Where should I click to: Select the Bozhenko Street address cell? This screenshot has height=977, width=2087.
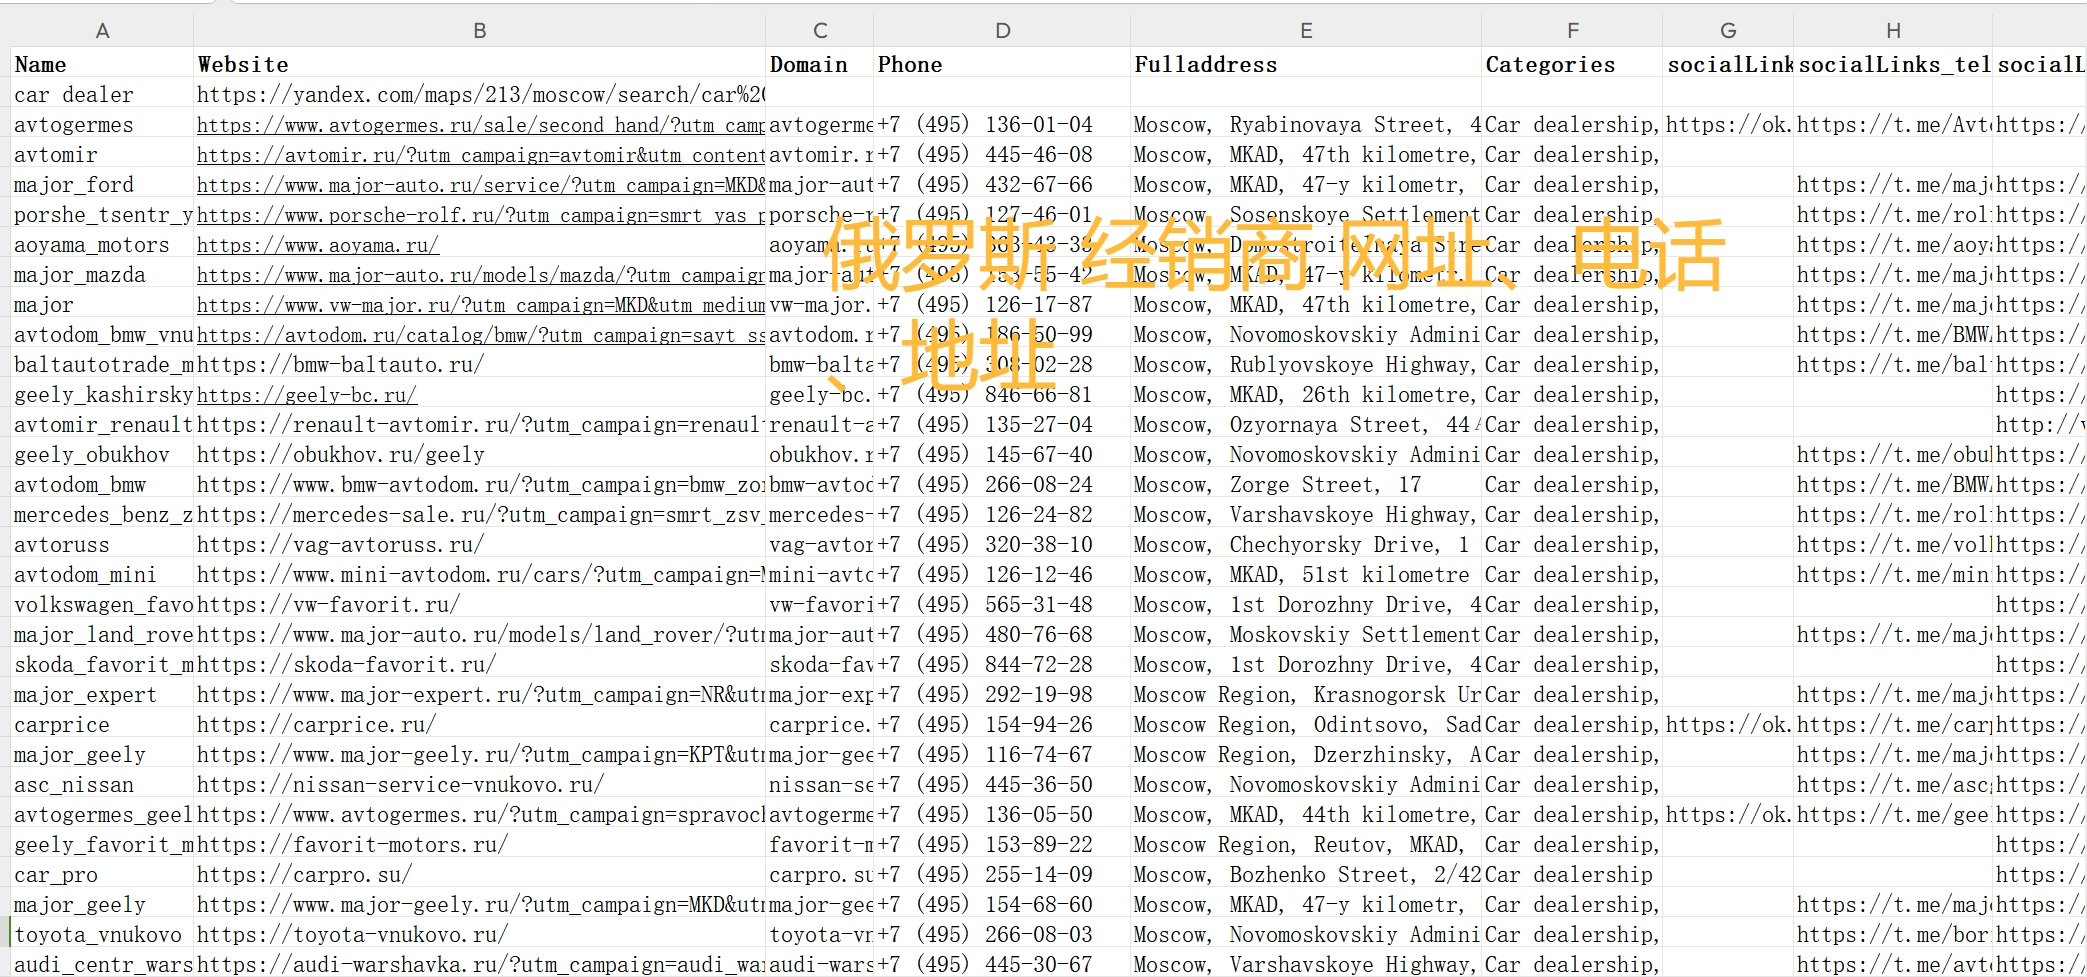coord(1306,875)
